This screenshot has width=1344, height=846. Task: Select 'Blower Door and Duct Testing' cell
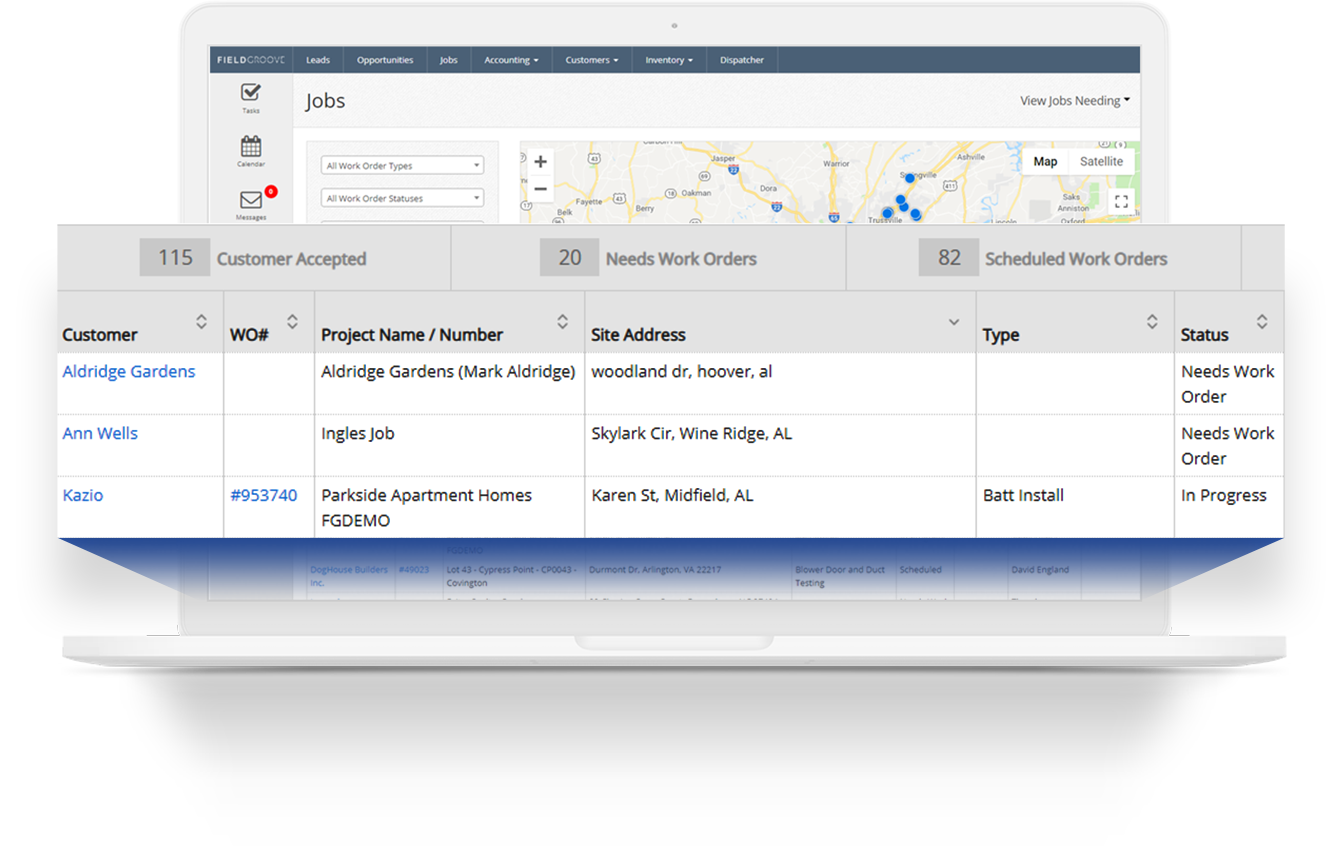840,575
